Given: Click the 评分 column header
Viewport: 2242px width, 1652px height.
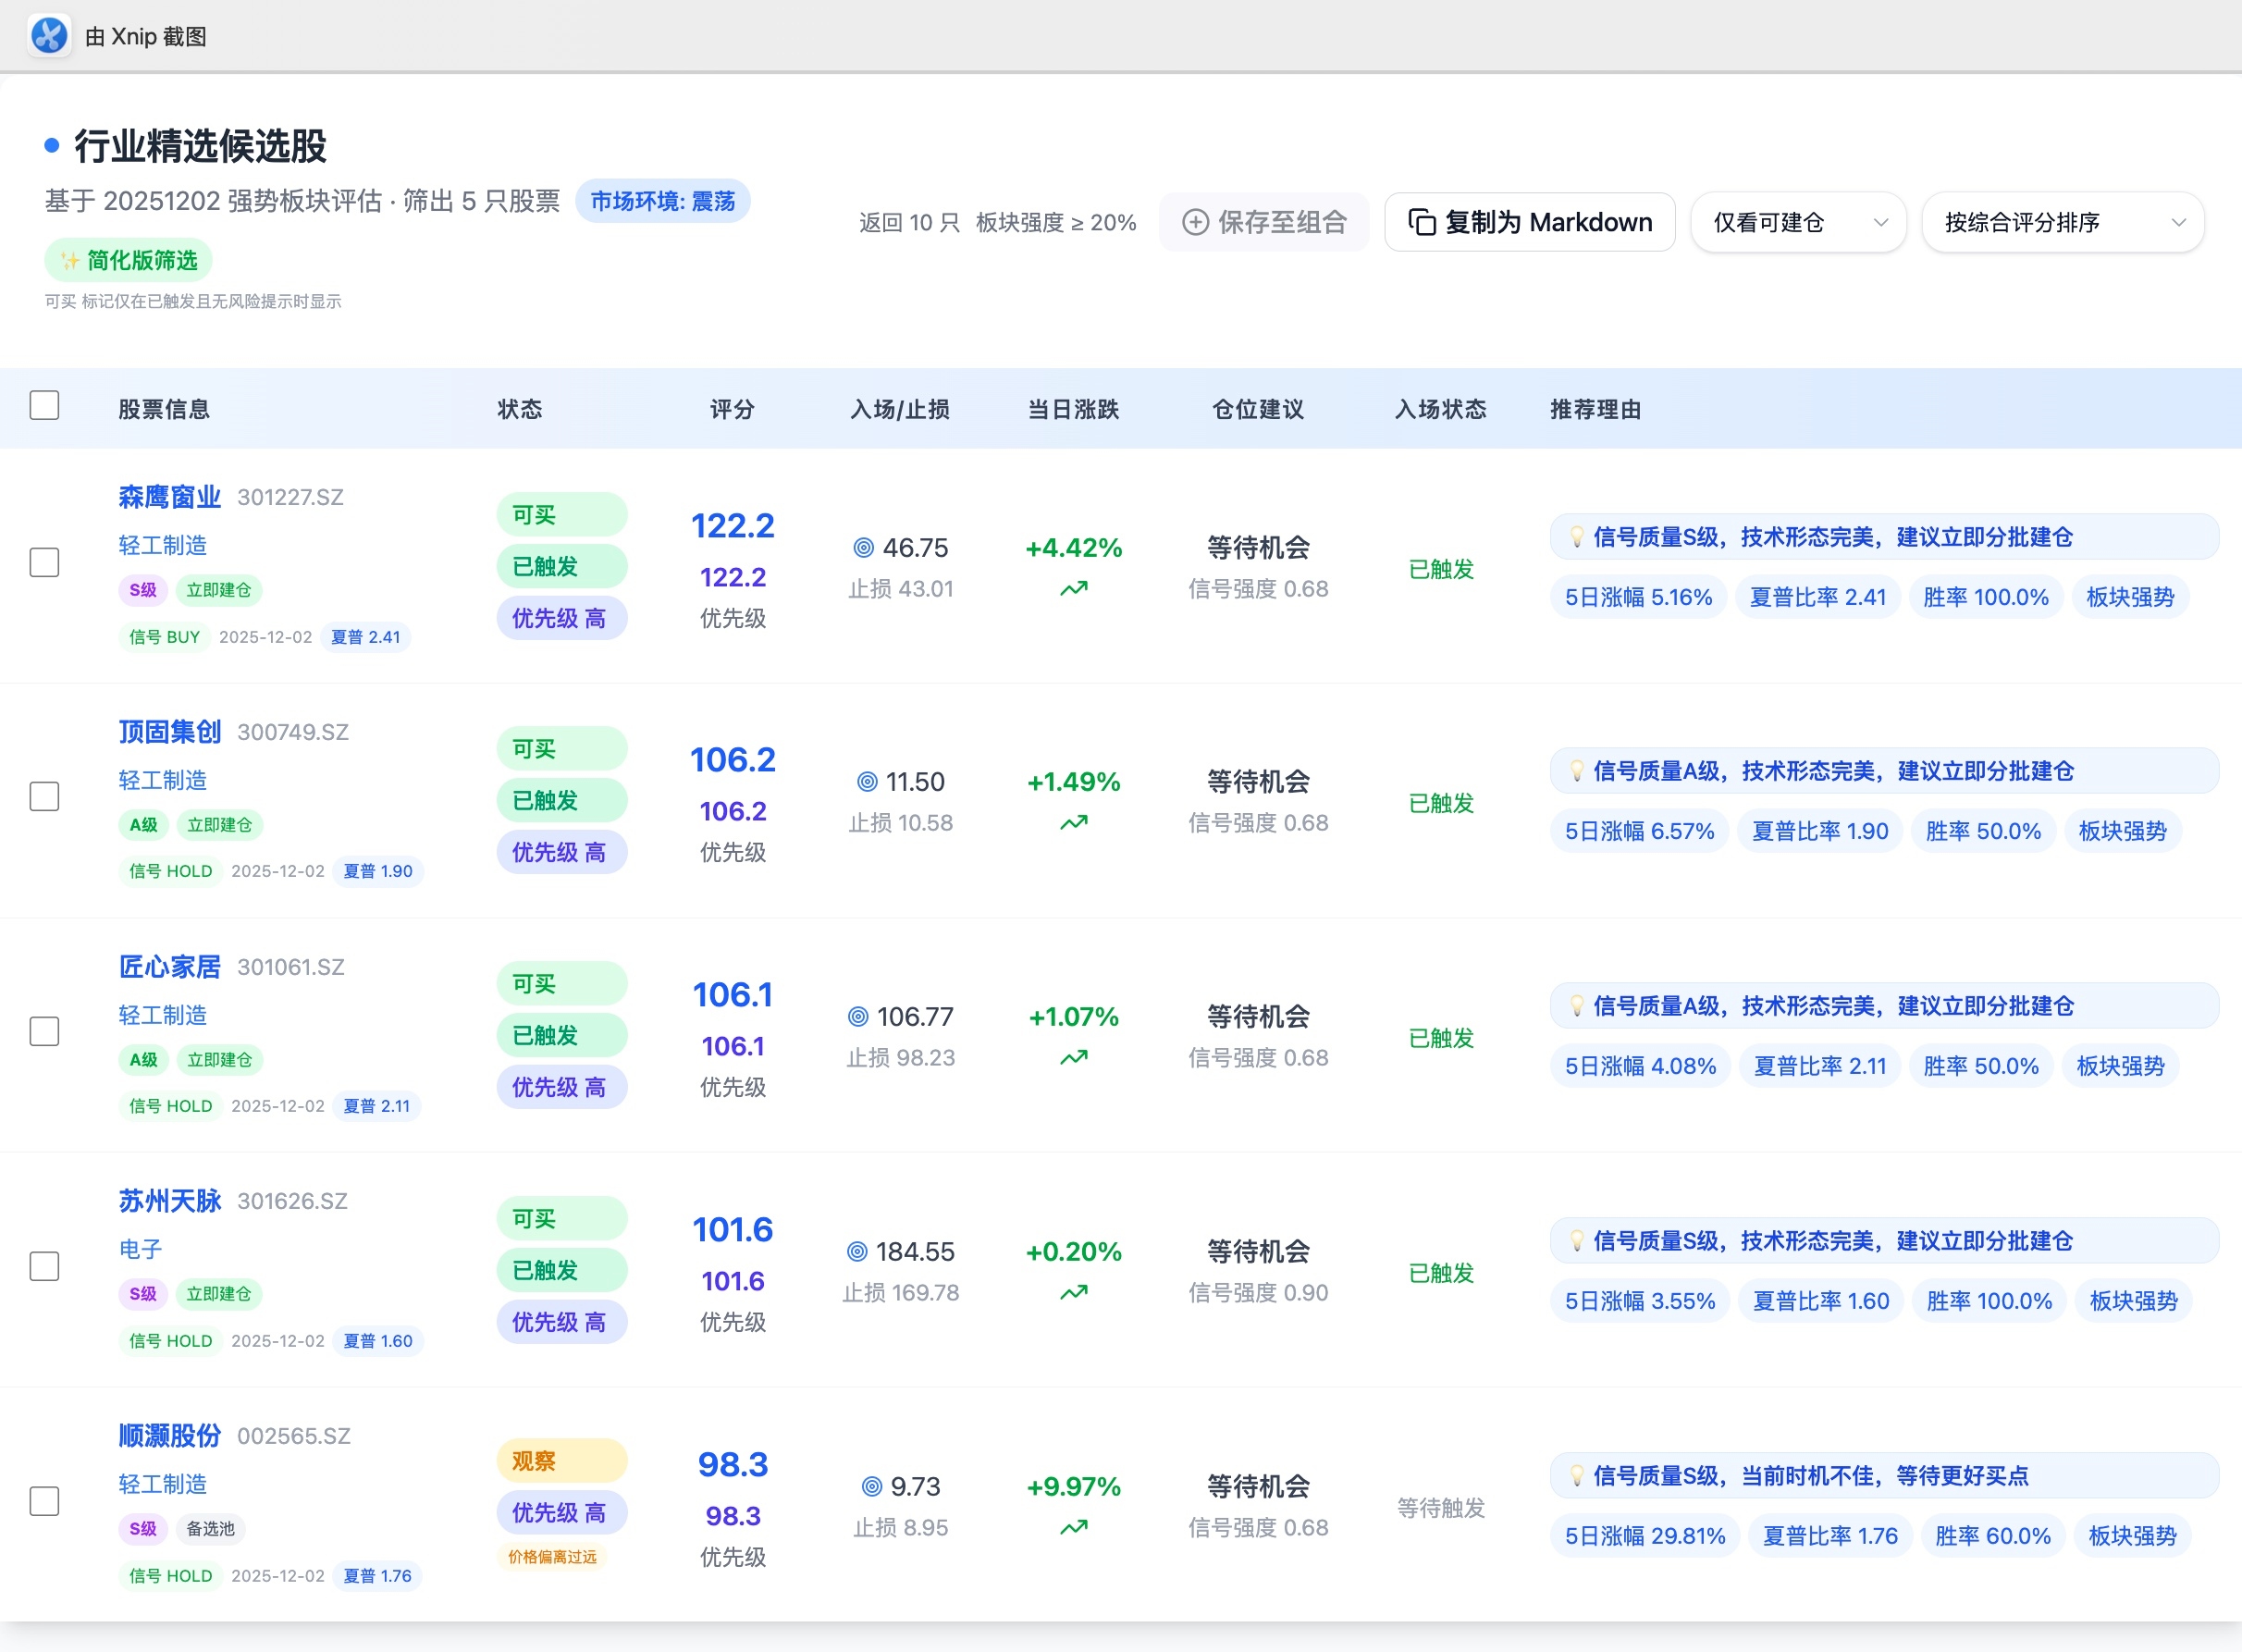Looking at the screenshot, I should (x=732, y=409).
